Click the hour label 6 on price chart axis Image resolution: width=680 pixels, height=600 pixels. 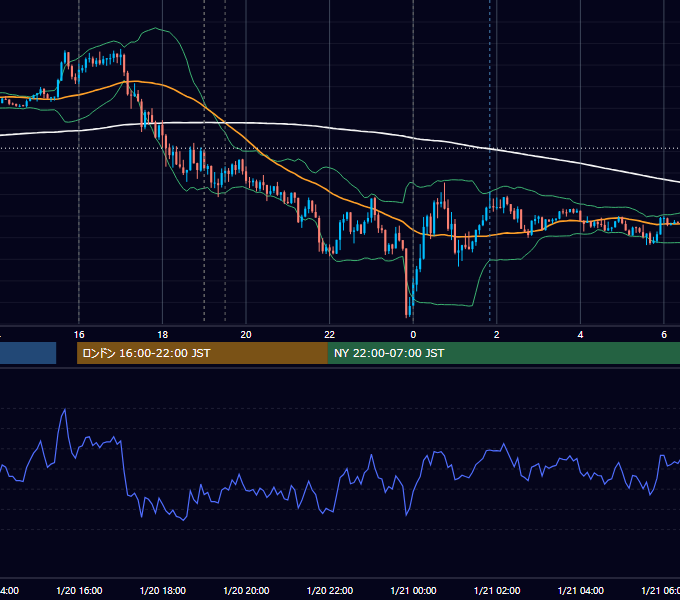tap(664, 335)
